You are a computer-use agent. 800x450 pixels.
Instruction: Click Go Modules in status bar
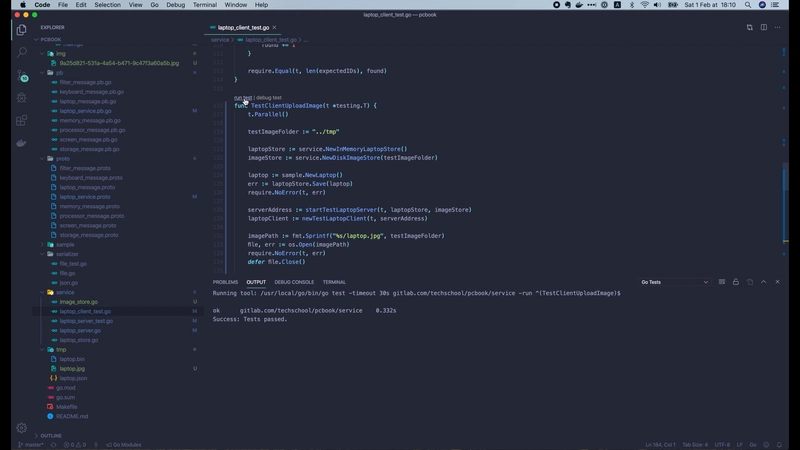tap(124, 444)
